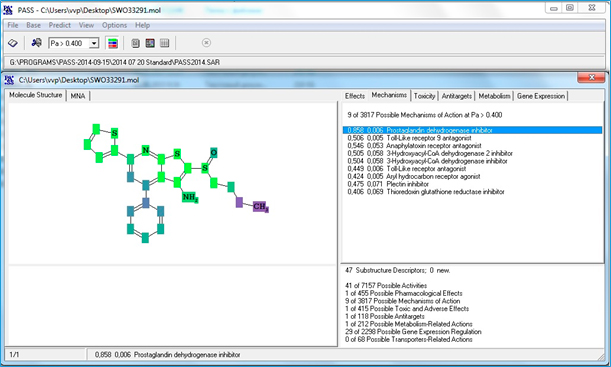Switch to Toxicity tab
Screen dimensions: 611x367
coord(424,96)
